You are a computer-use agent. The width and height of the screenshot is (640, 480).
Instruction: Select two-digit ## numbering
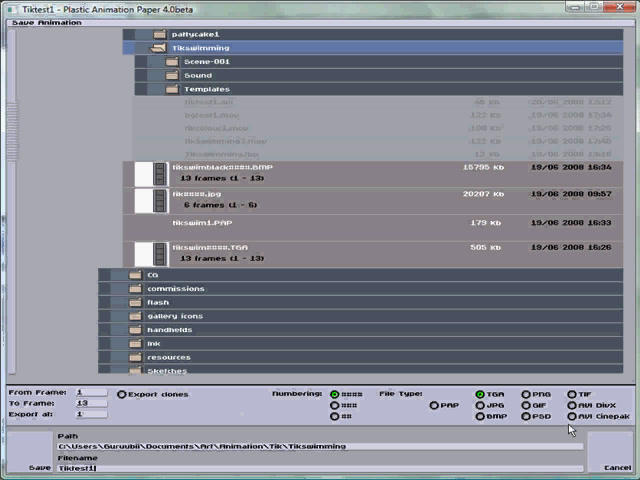click(x=335, y=416)
